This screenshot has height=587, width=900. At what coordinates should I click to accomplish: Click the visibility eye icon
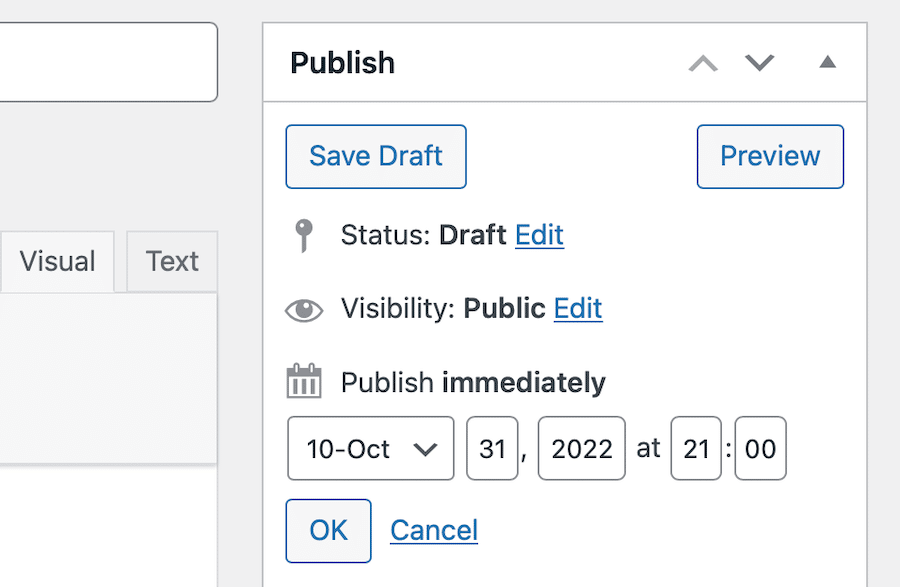(x=304, y=310)
